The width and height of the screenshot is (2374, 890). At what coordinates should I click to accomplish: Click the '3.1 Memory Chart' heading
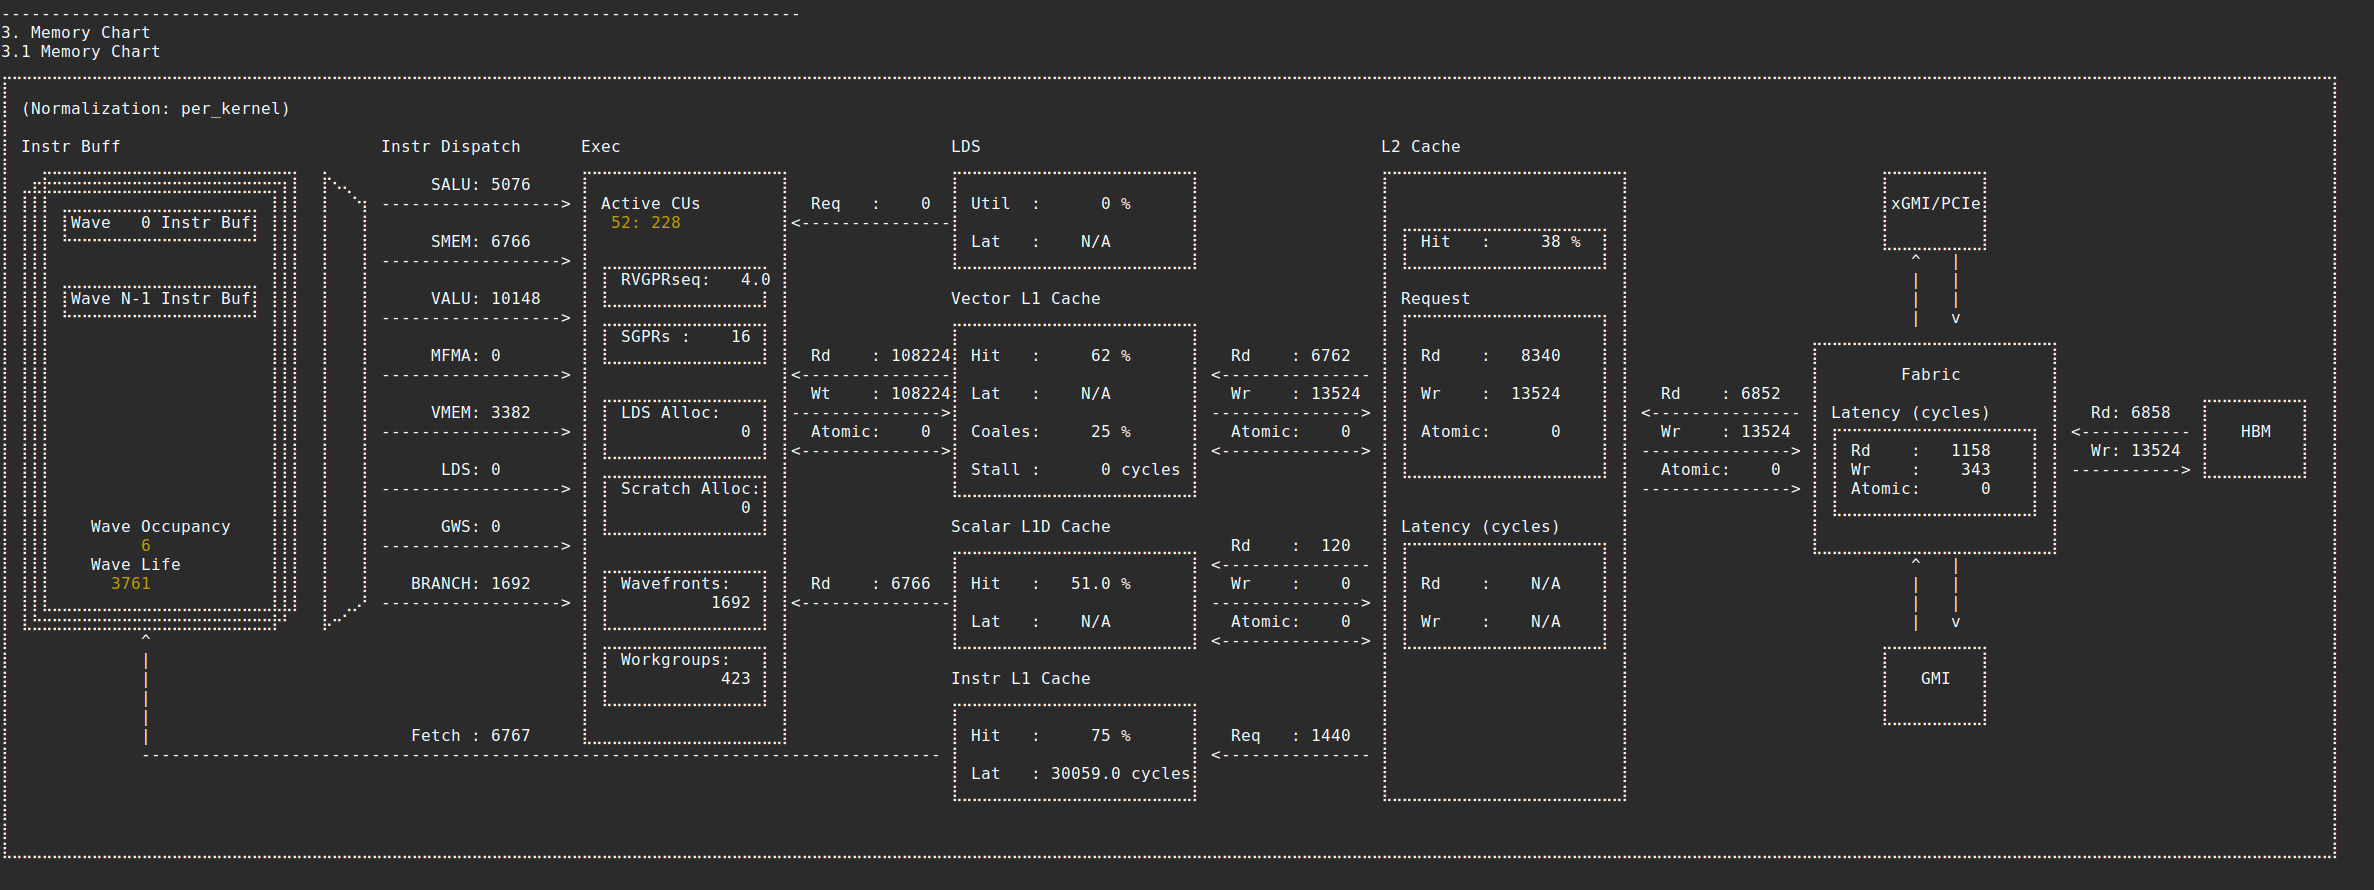[x=80, y=52]
